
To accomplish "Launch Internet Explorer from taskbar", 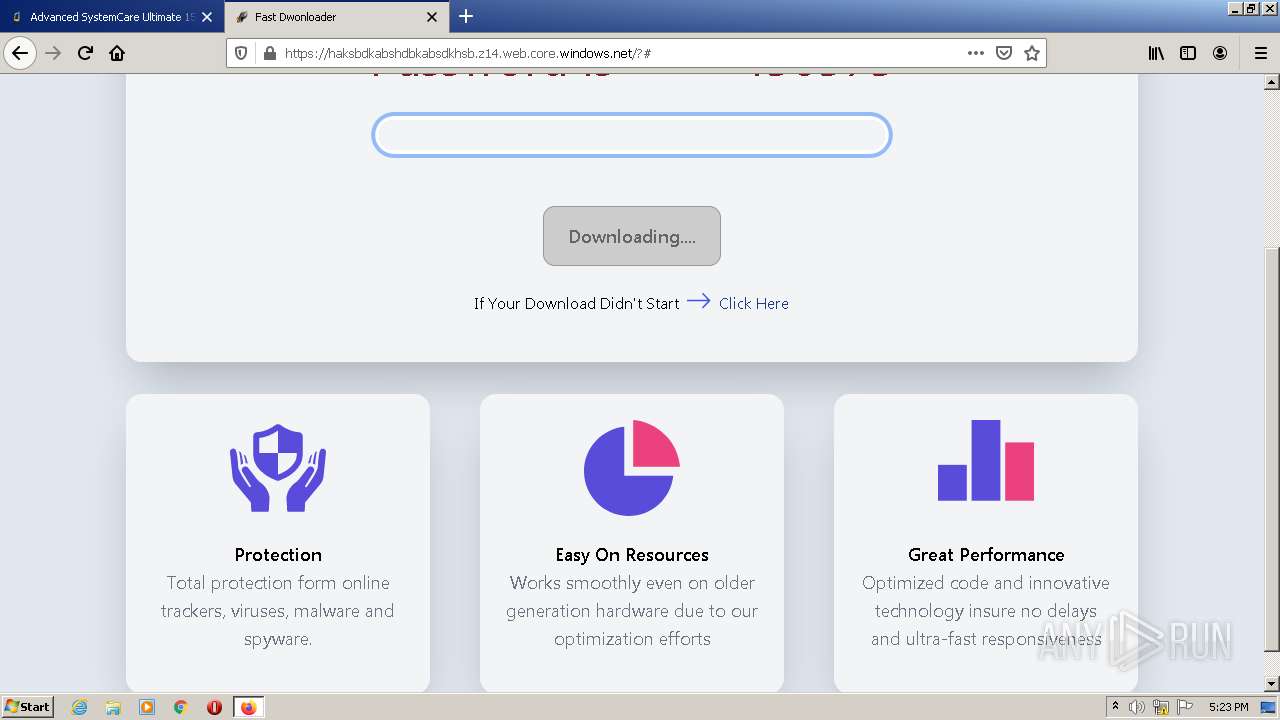I will (x=80, y=707).
